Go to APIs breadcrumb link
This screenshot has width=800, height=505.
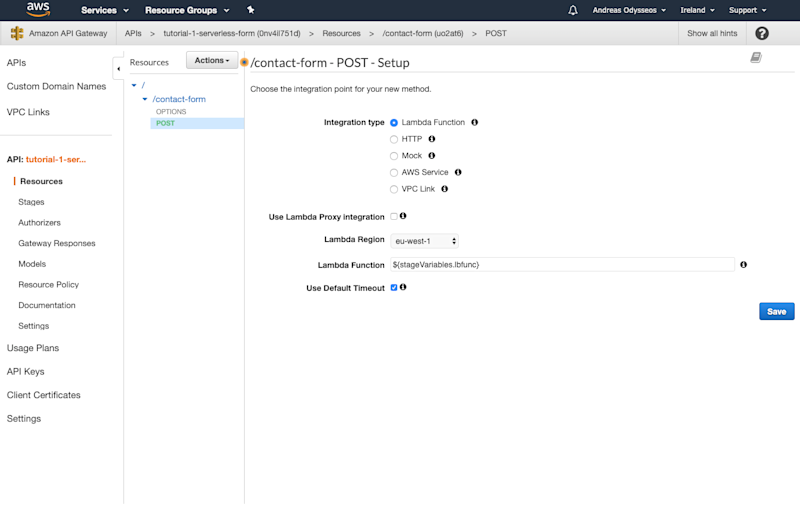pos(133,33)
